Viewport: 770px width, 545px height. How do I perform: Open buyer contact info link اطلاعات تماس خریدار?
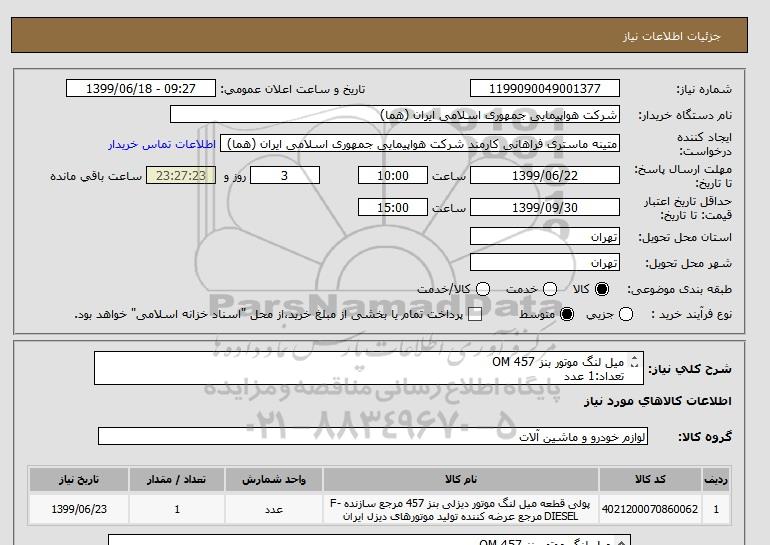[162, 145]
